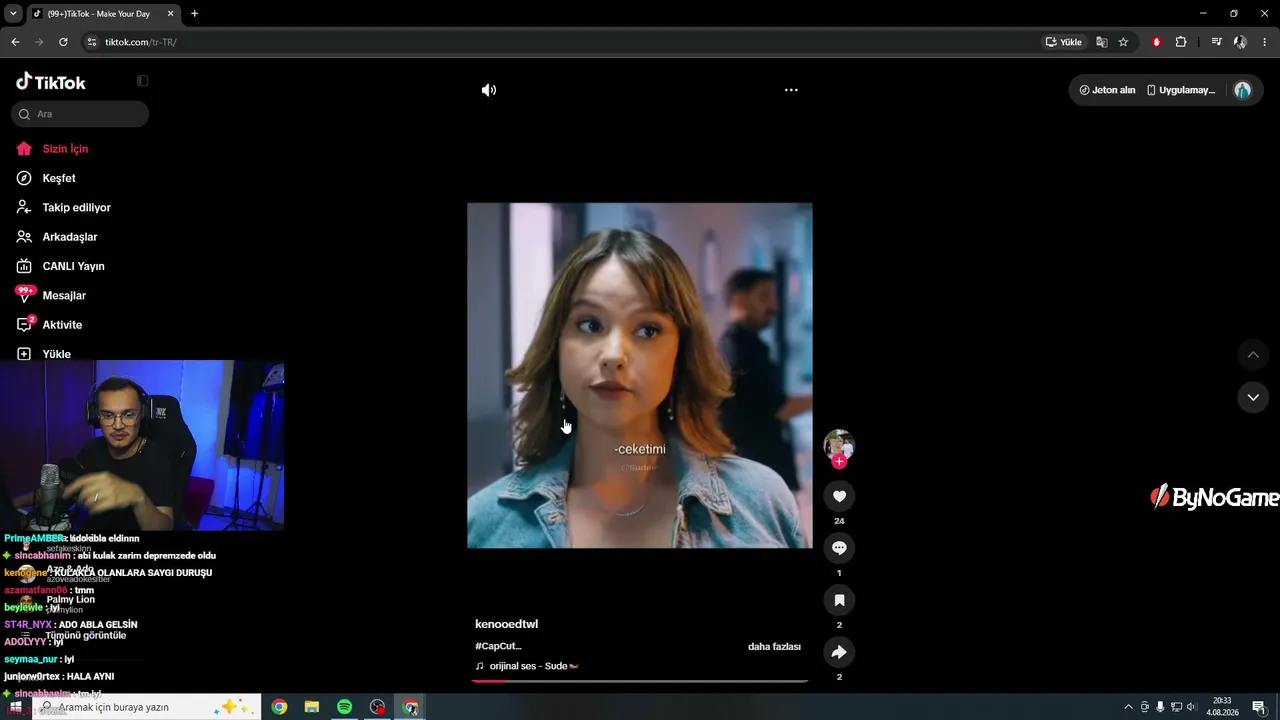Screen dimensions: 1280x720
Task: Open the Extensions puzzle menu
Action: [1181, 42]
